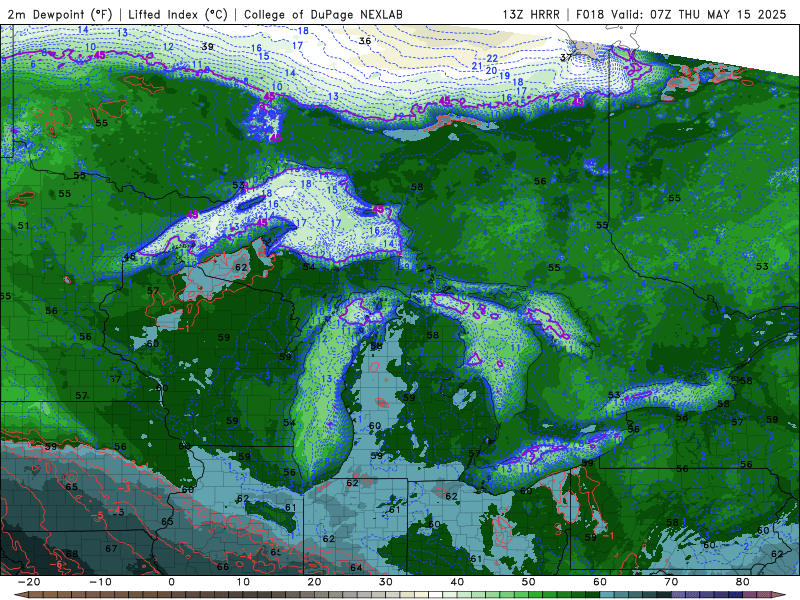Click the 40 label on the color scale

457,582
